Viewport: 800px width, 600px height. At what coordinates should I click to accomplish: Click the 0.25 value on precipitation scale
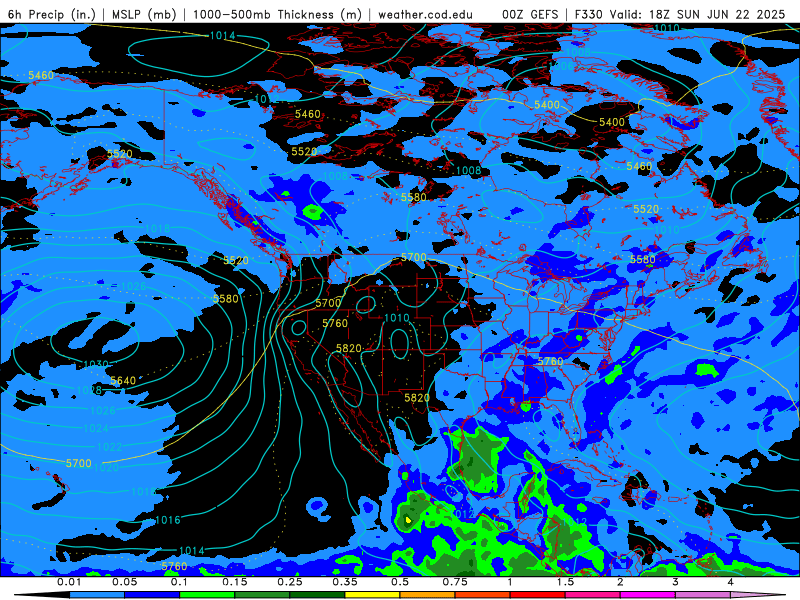(289, 583)
